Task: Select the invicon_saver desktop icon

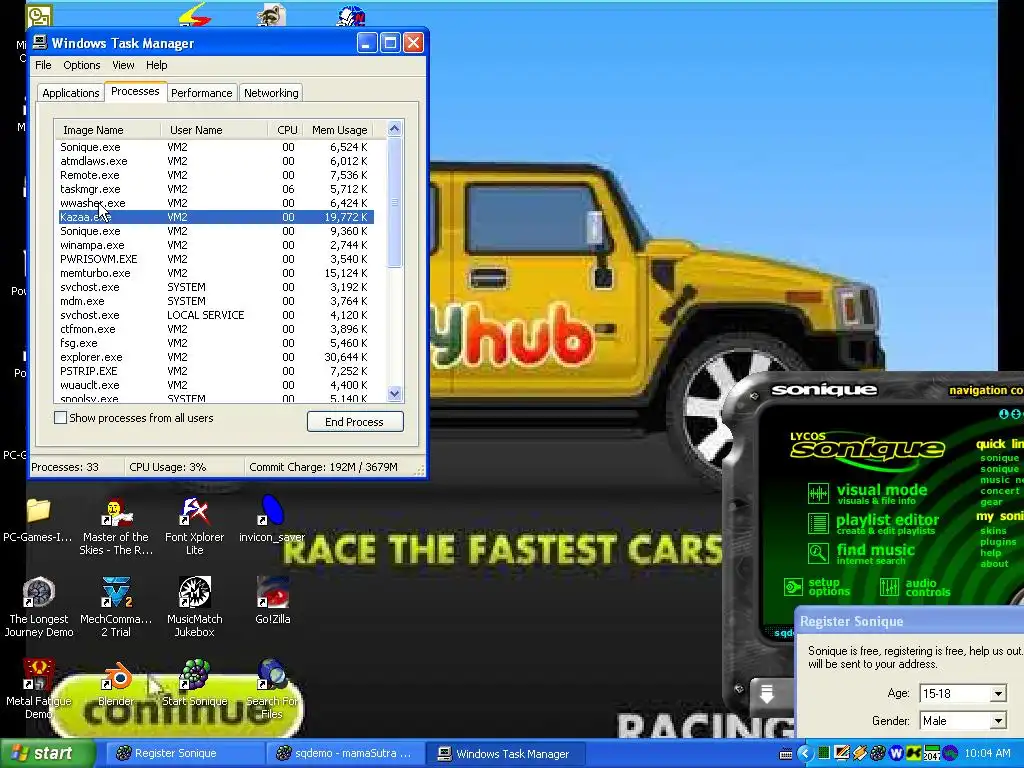Action: click(x=272, y=519)
